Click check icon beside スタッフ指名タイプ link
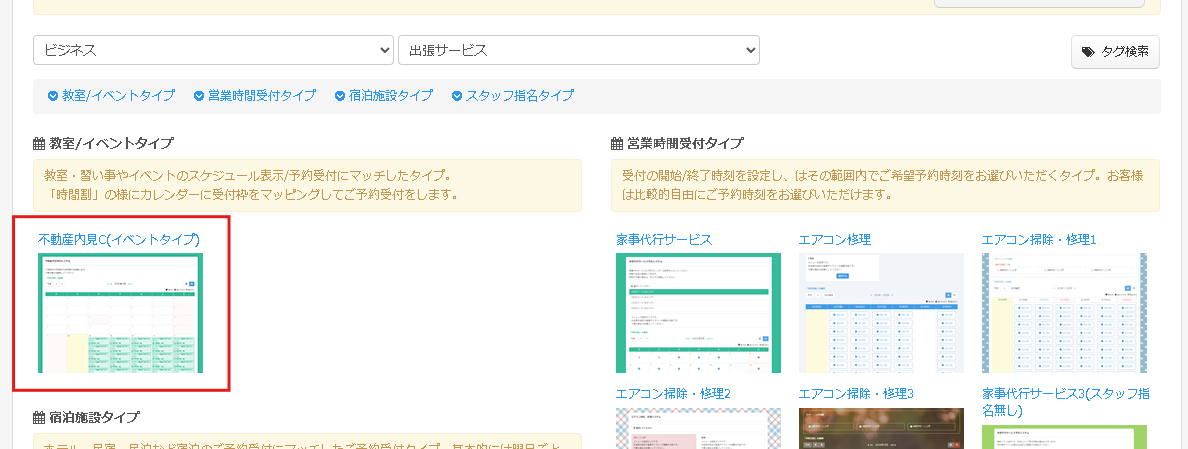The image size is (1188, 449). (457, 96)
